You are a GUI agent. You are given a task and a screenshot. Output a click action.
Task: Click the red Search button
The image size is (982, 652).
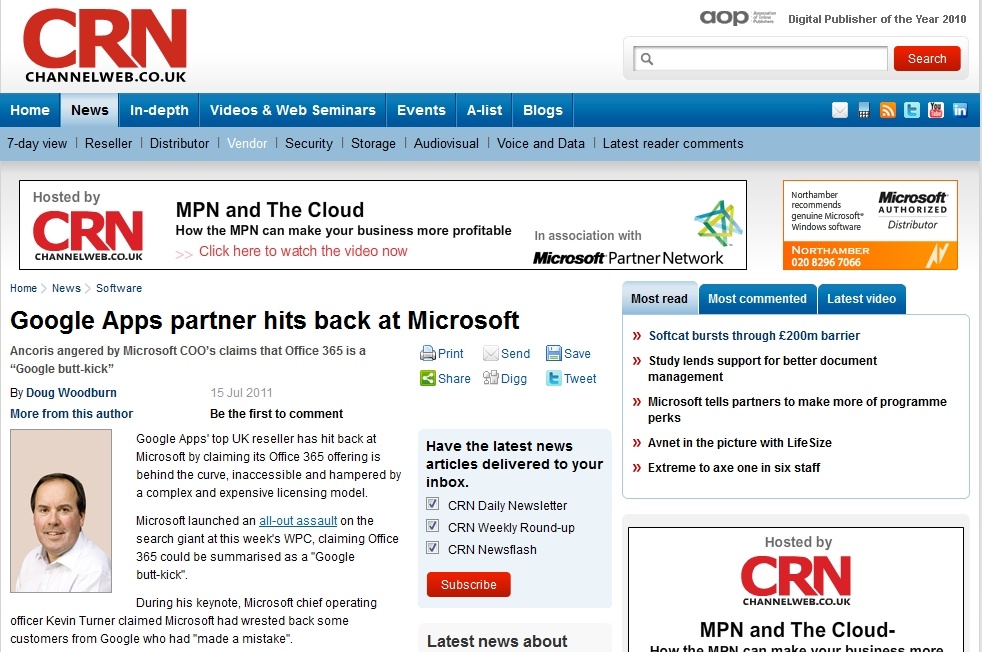coord(927,59)
